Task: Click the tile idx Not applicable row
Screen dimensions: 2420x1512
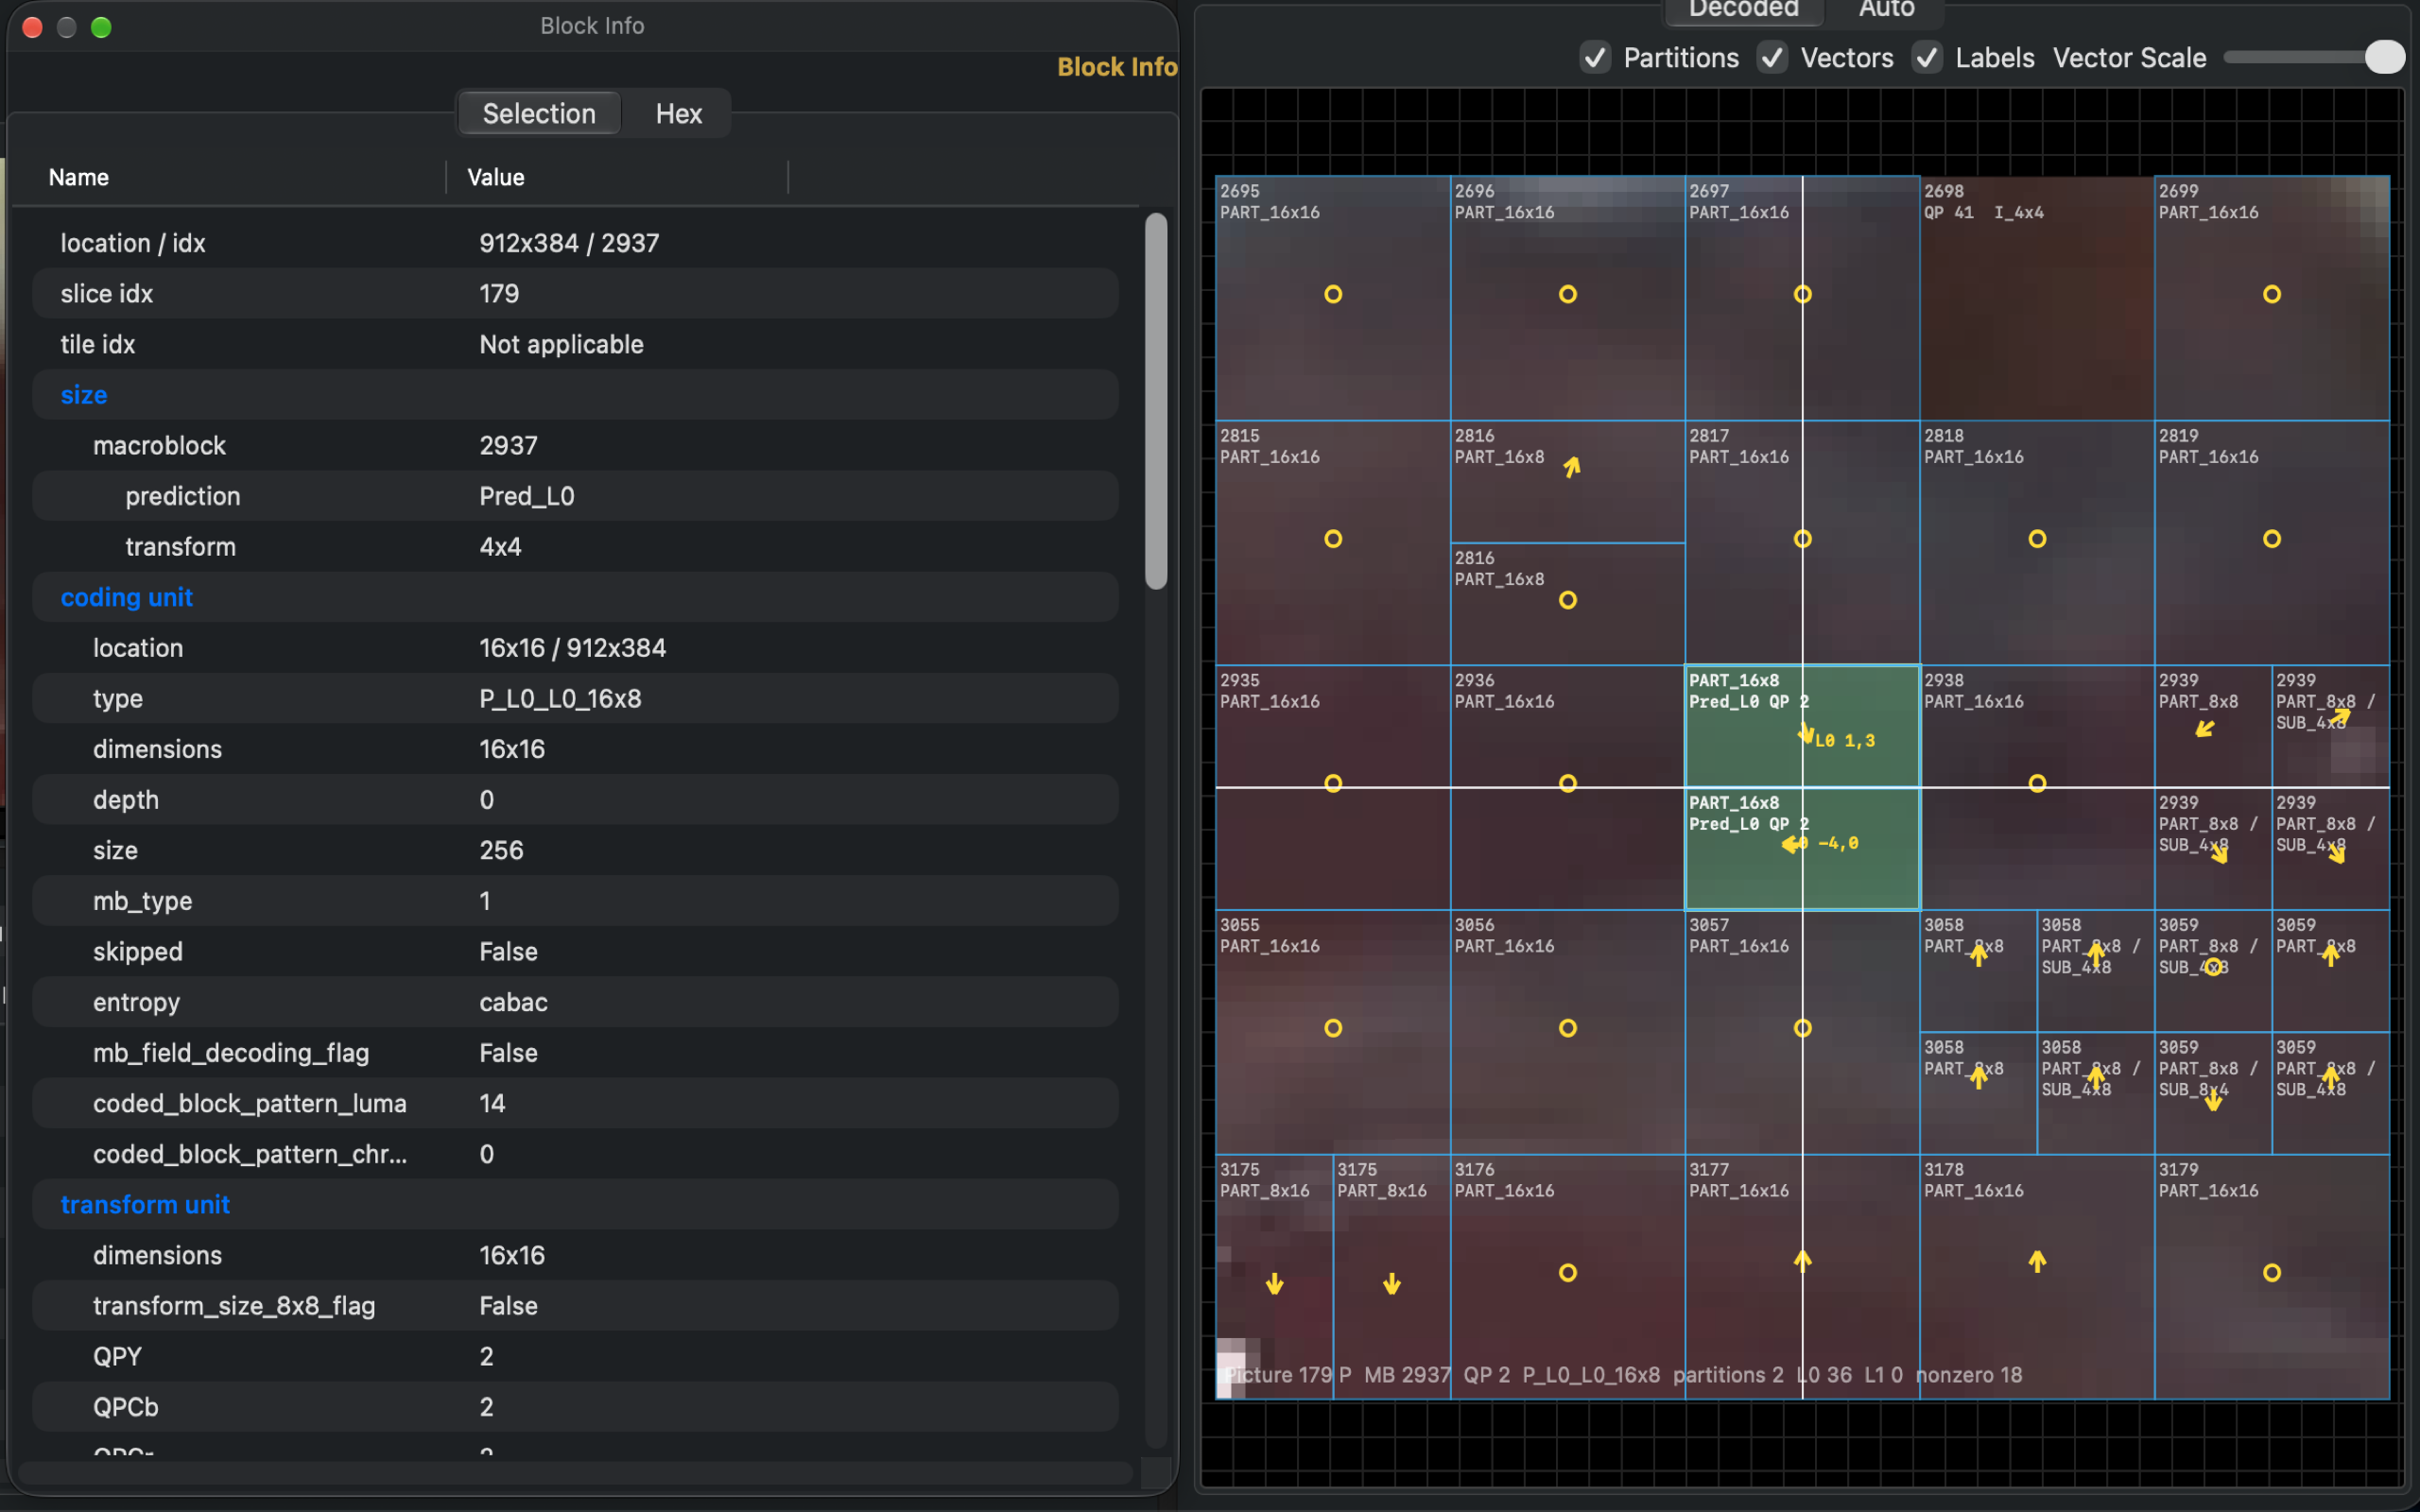Action: [575, 344]
